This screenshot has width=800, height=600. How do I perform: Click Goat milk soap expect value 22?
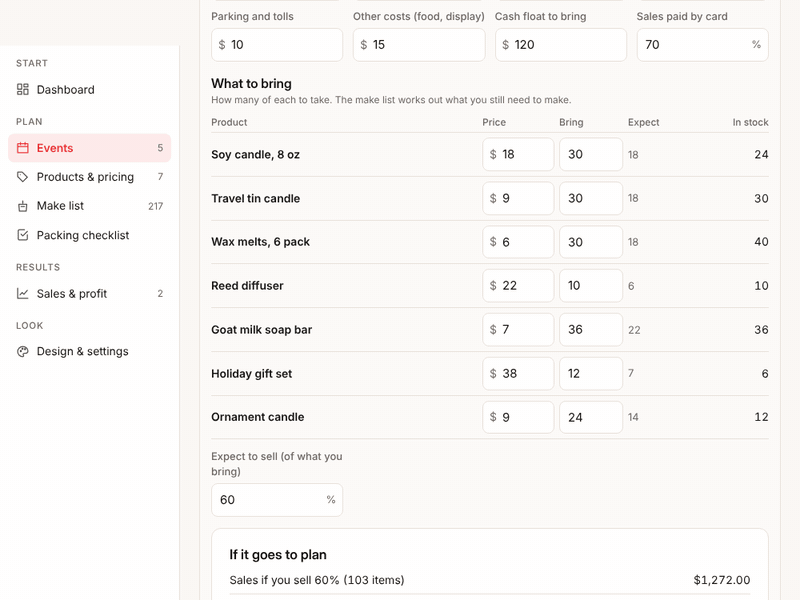634,330
